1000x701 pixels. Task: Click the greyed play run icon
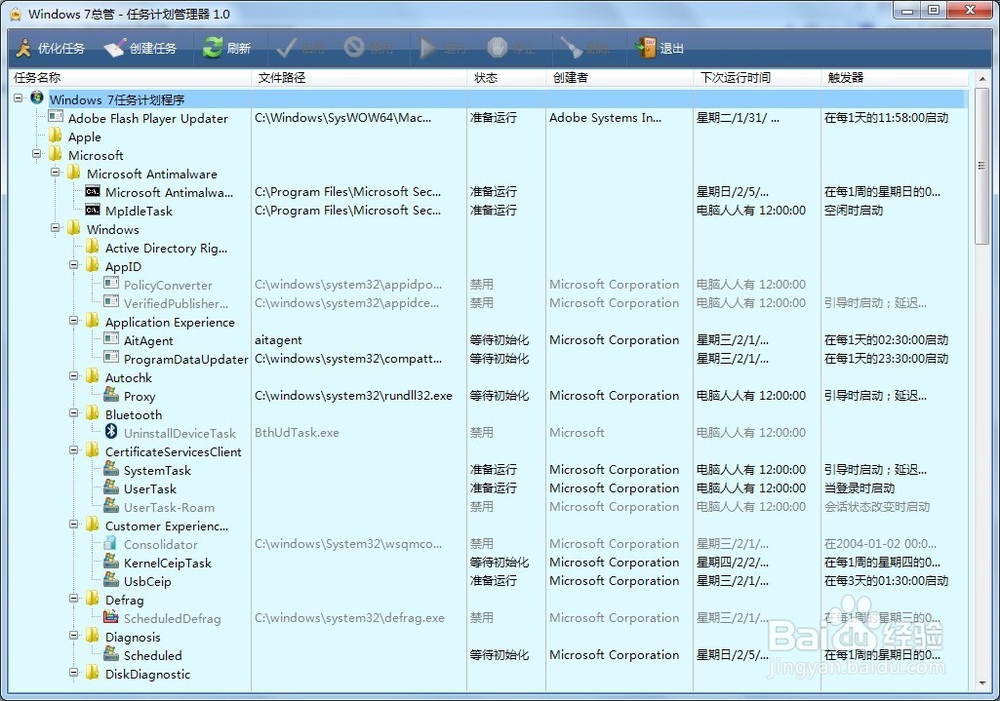tap(427, 48)
